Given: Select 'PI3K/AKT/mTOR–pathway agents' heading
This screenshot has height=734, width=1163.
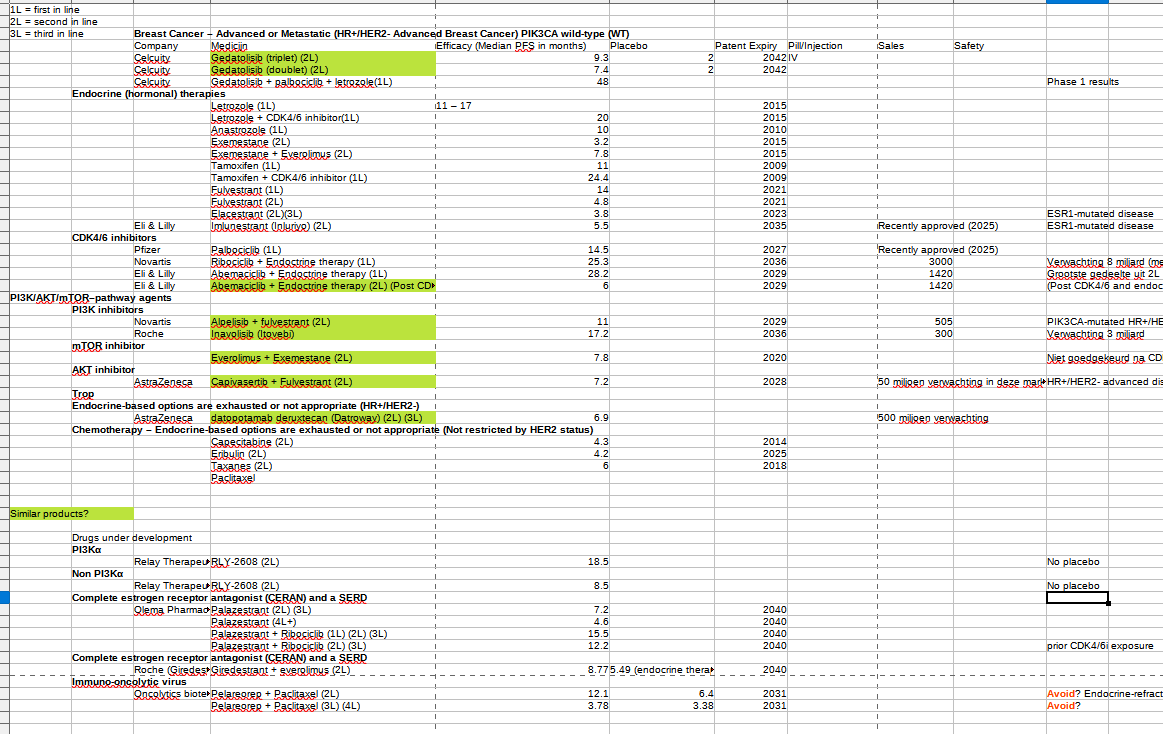Looking at the screenshot, I should click(x=90, y=298).
